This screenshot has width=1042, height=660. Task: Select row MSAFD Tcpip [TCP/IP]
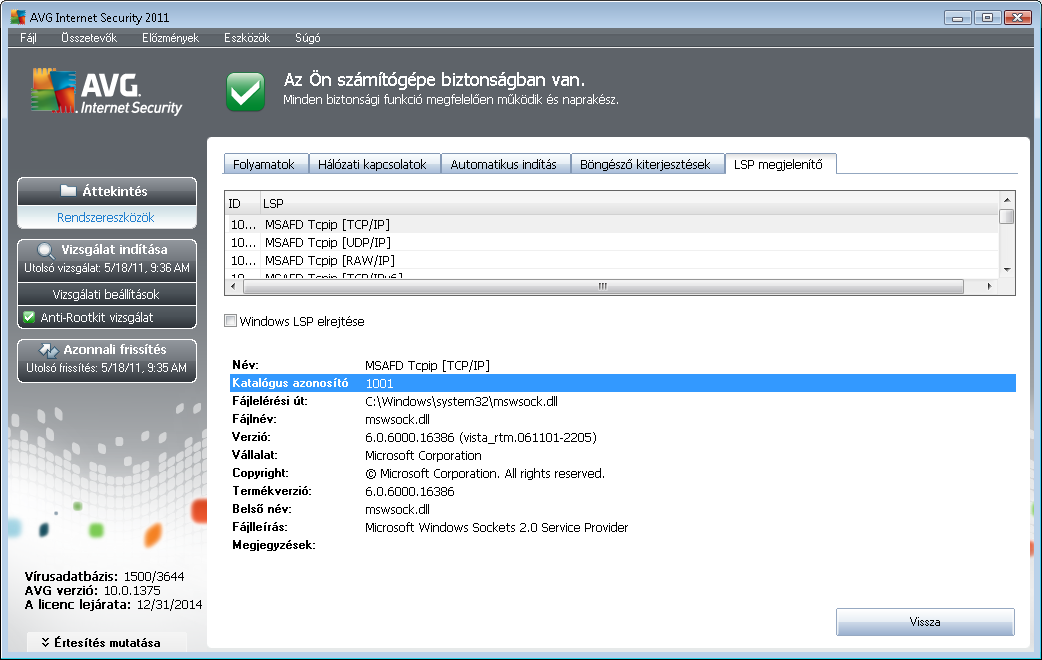click(x=612, y=225)
